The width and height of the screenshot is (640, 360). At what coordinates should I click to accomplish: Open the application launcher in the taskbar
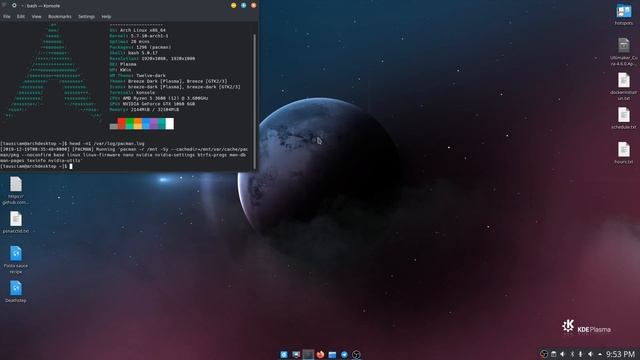[284, 355]
